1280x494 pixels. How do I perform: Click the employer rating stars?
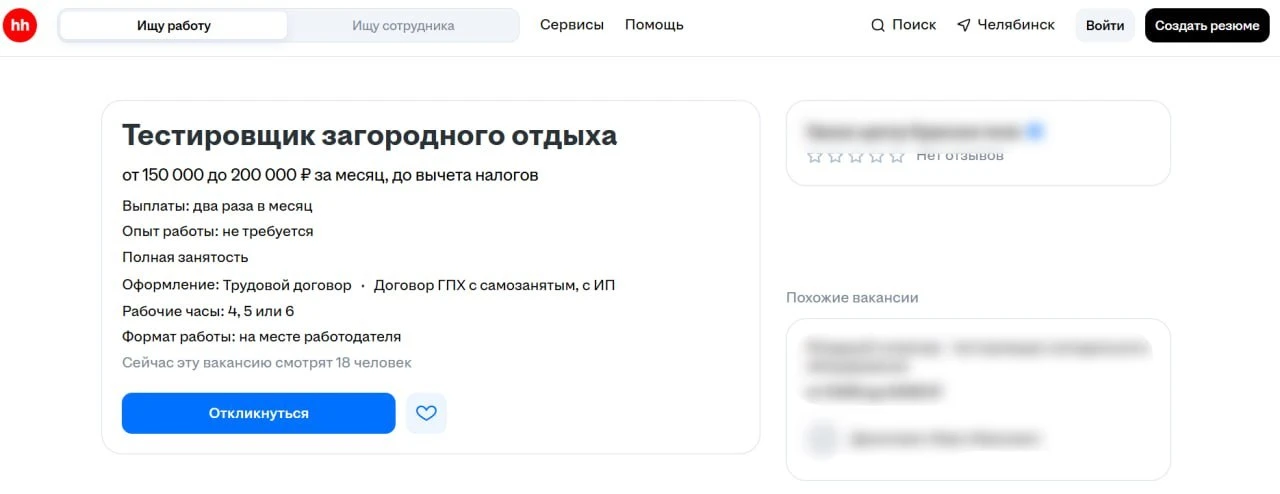tap(855, 156)
